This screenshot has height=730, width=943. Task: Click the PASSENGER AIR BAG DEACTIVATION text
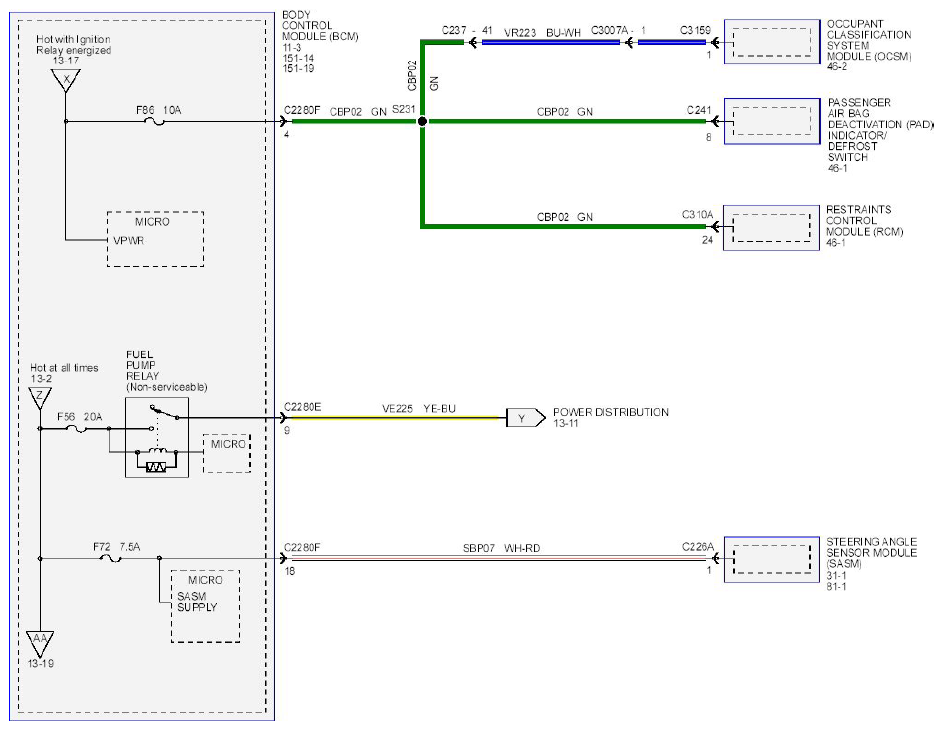tap(880, 114)
